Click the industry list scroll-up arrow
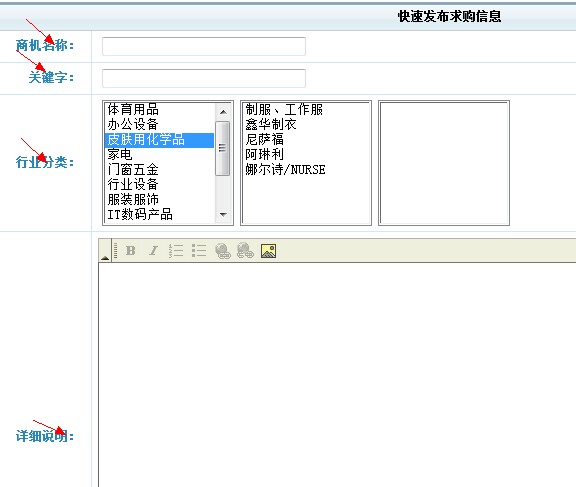Image resolution: width=576 pixels, height=487 pixels. (x=223, y=112)
